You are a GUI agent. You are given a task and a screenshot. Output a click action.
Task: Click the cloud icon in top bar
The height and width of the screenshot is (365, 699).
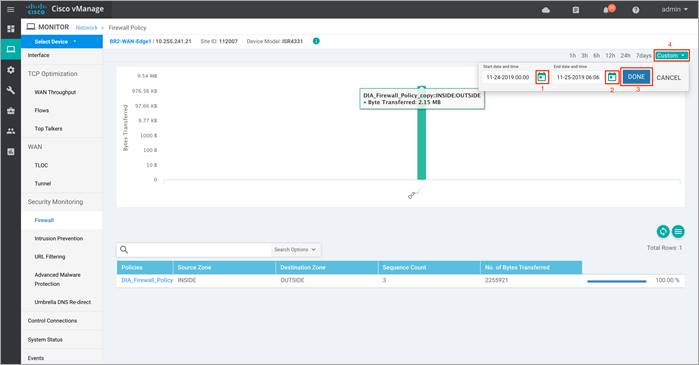point(546,10)
